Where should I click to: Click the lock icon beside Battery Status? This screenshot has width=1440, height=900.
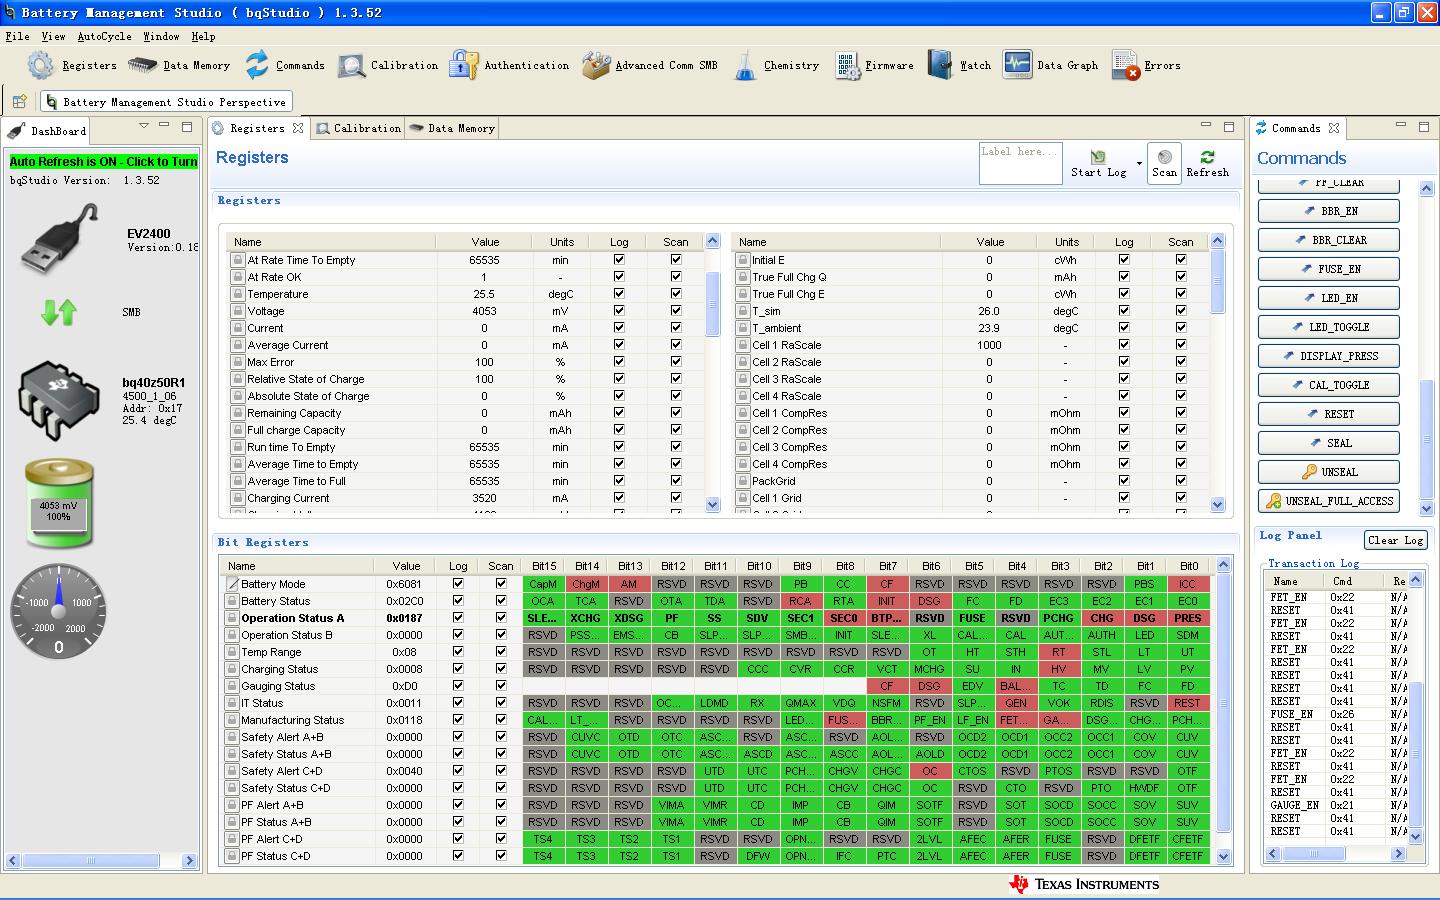tap(232, 601)
